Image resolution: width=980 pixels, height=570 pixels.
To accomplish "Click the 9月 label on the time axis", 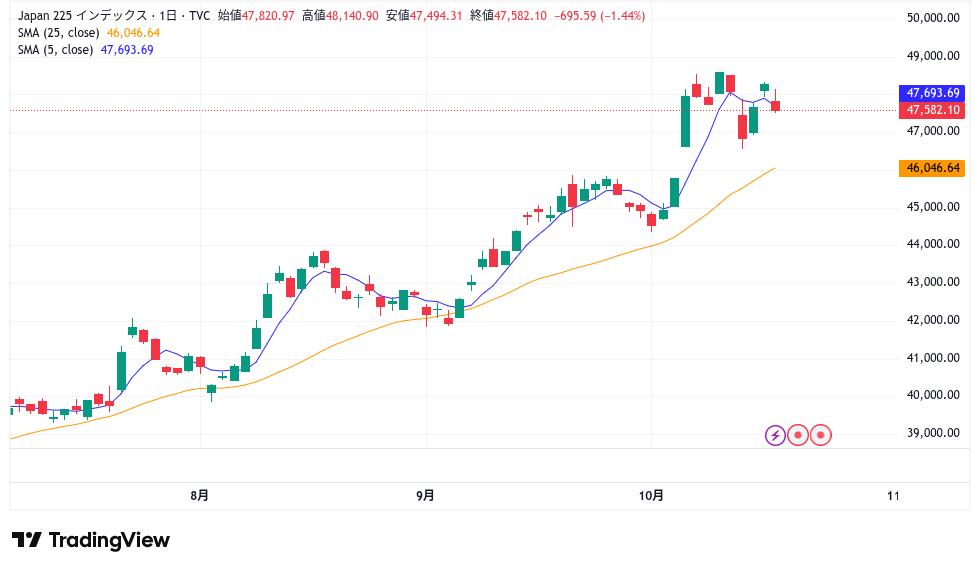I will click(426, 494).
